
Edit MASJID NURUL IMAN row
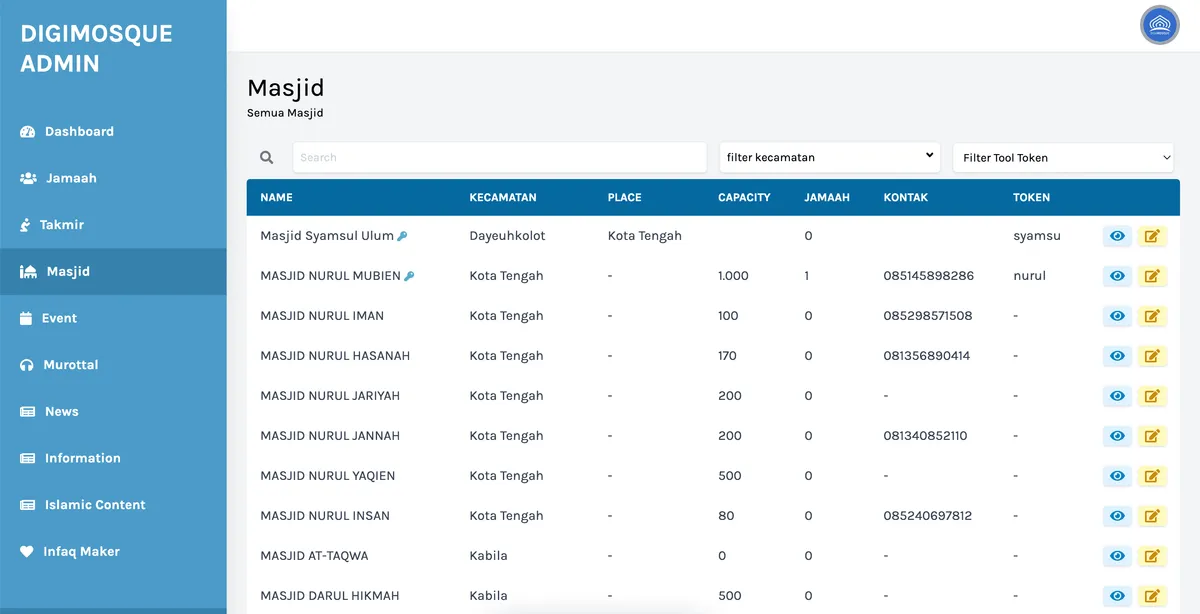tap(1152, 316)
